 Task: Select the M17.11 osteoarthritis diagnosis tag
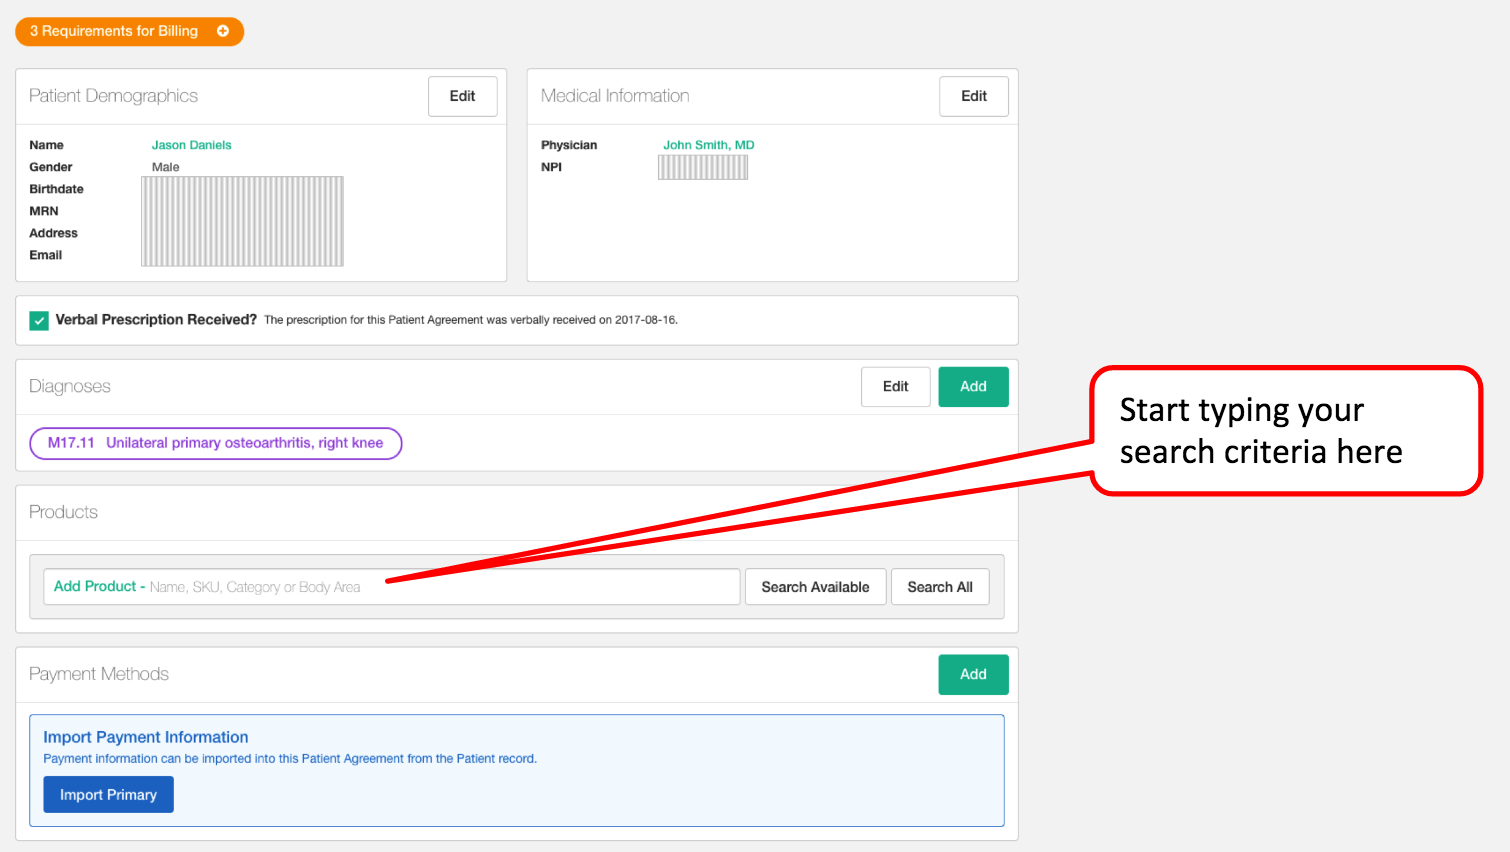(216, 443)
